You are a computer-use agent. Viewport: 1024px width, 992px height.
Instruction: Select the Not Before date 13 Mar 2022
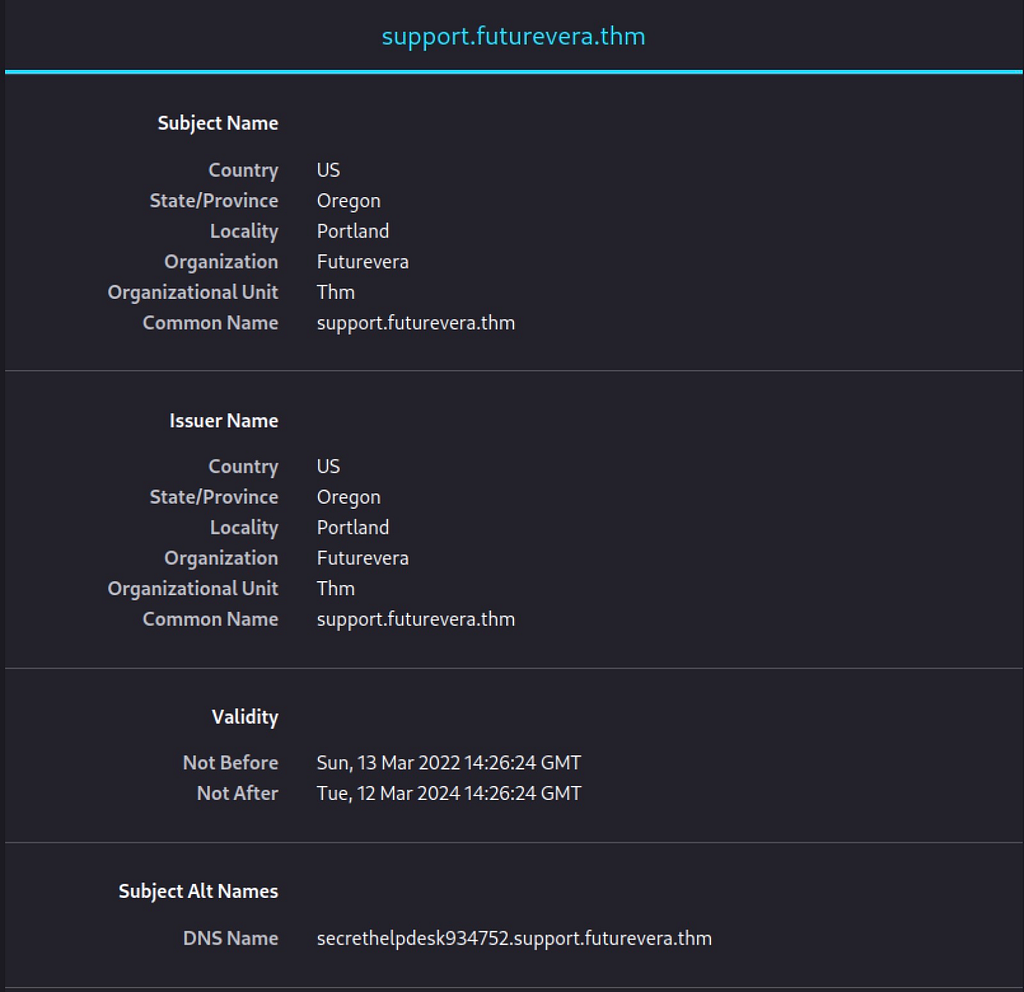[449, 763]
